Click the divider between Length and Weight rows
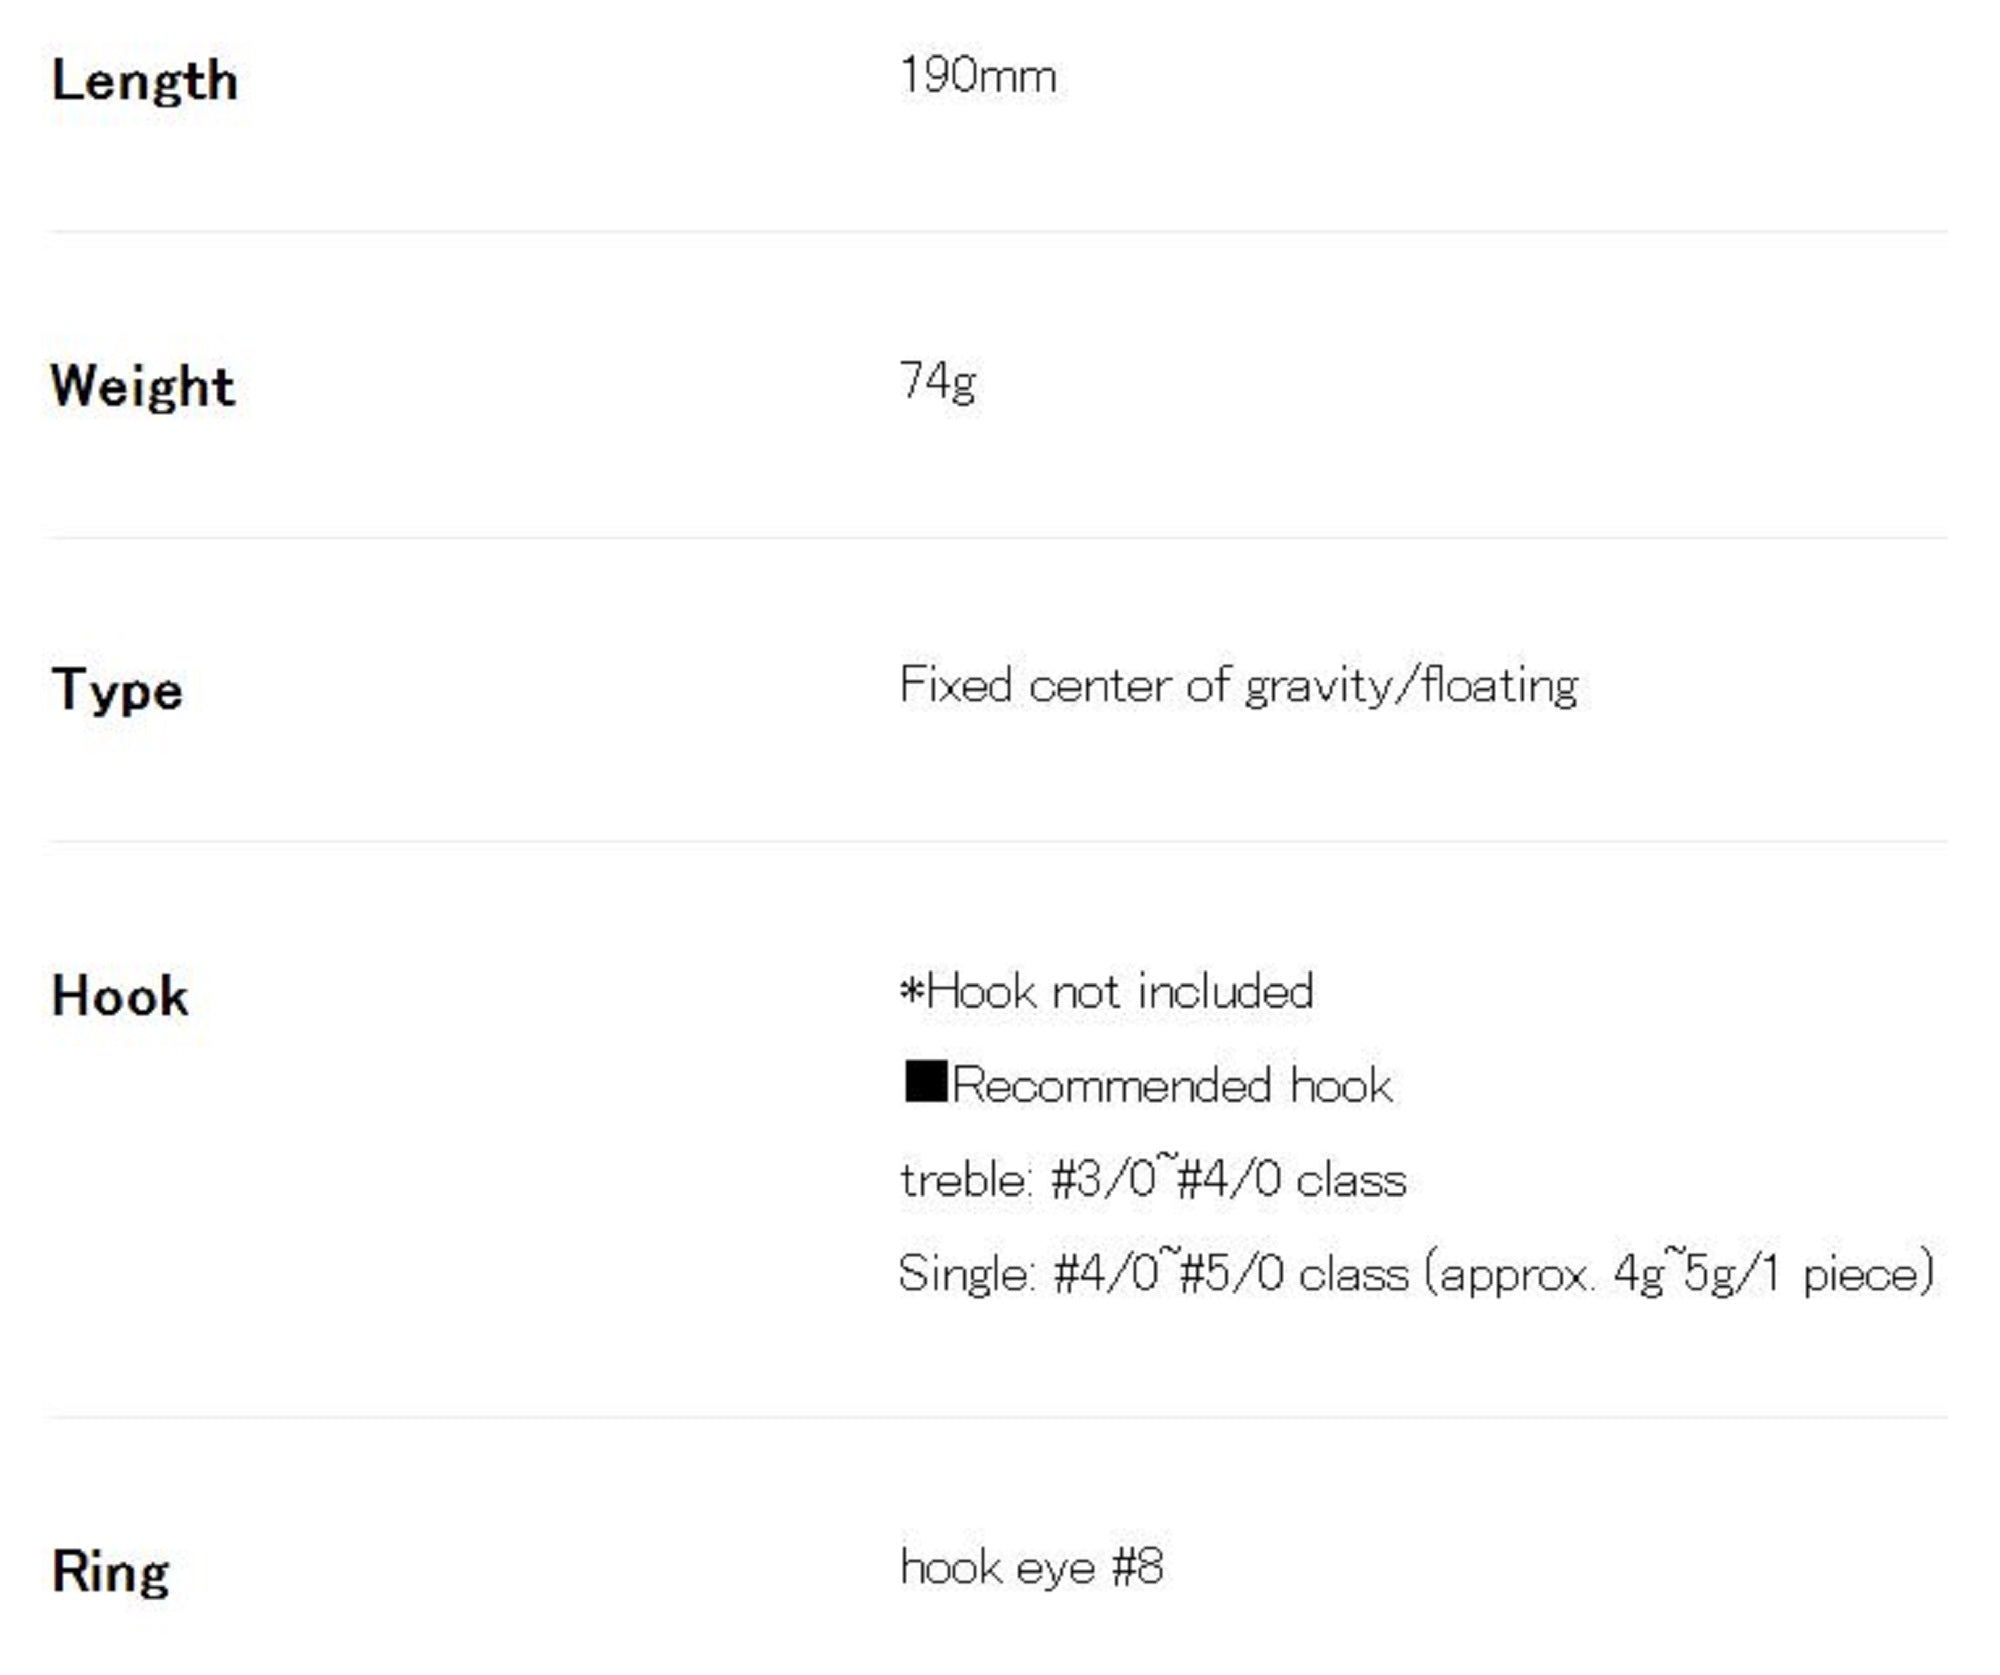2000x1675 pixels. click(998, 232)
